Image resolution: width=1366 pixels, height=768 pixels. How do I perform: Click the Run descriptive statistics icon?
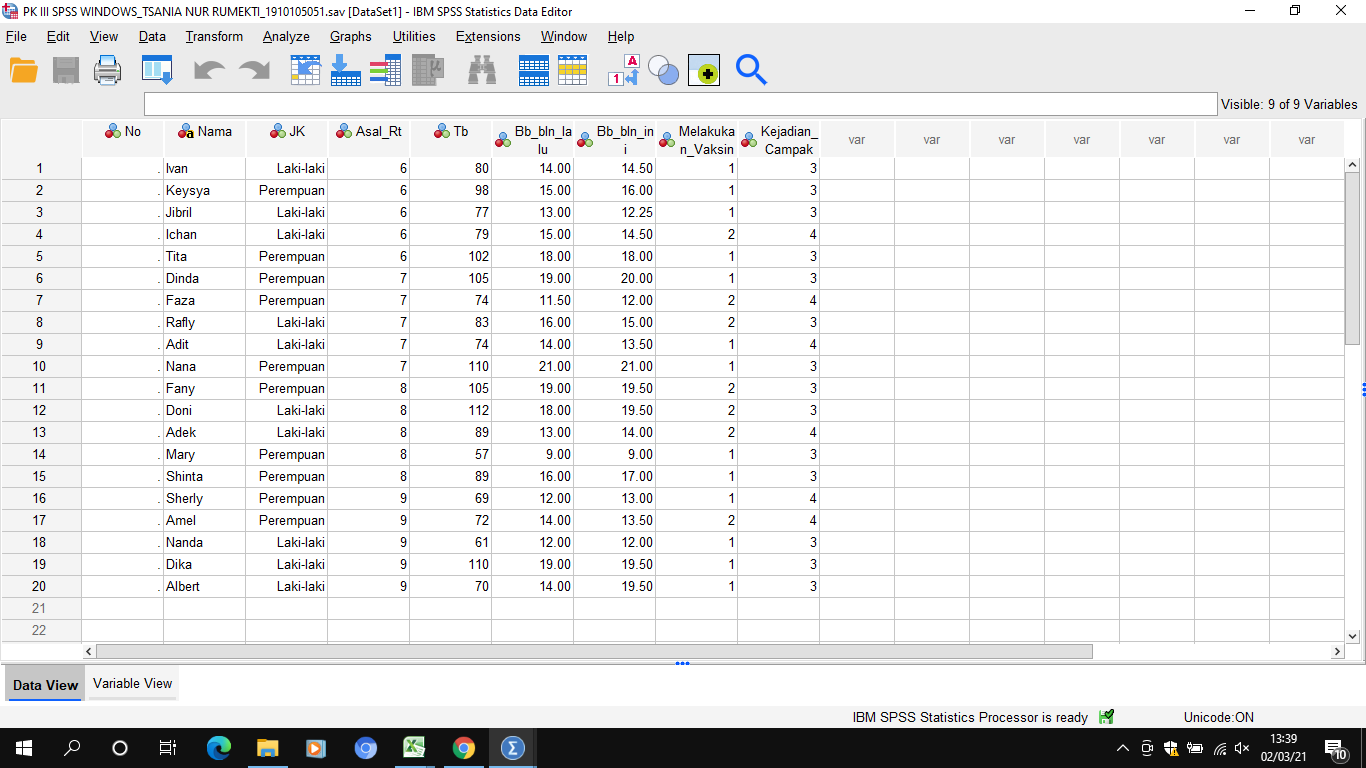coord(429,70)
